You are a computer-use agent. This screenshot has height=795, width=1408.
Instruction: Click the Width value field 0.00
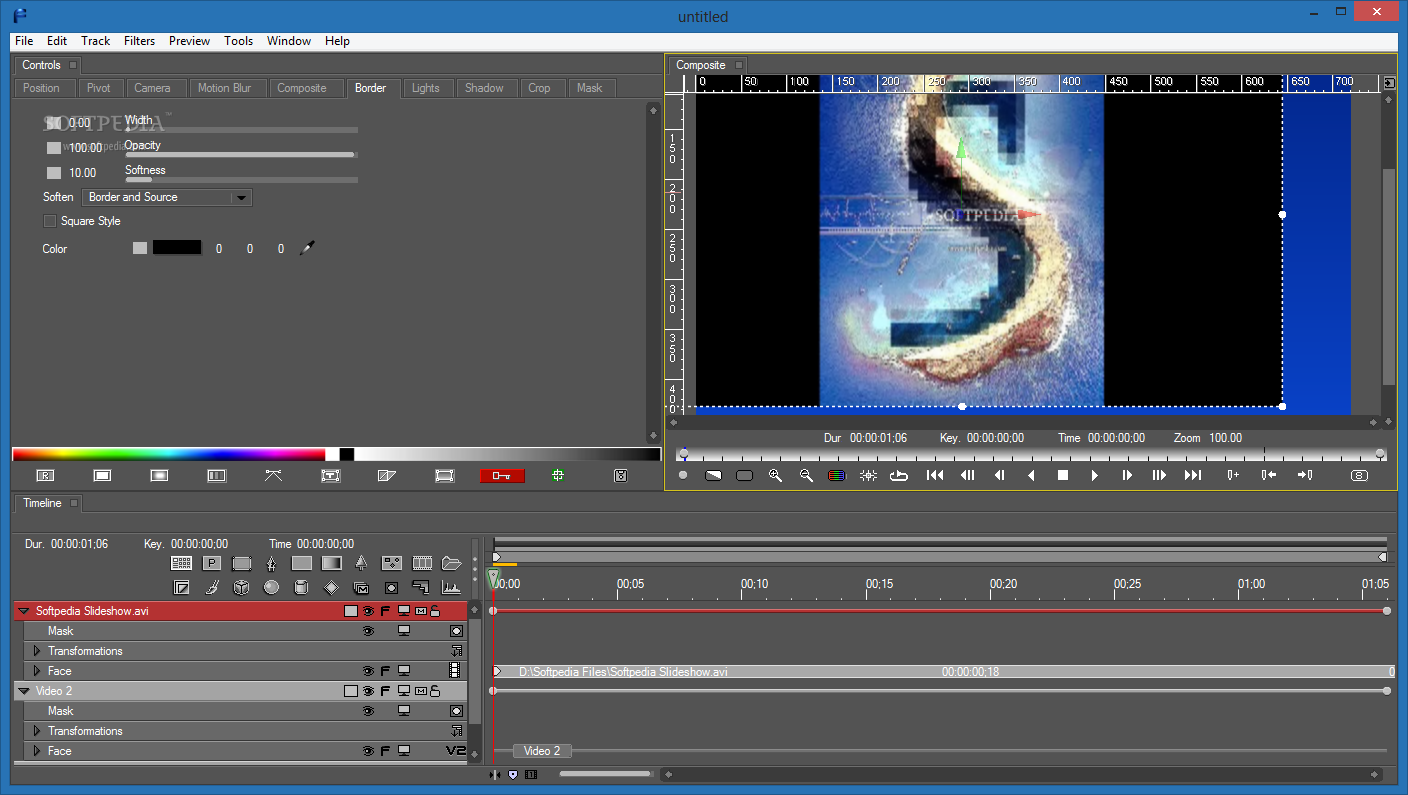[x=79, y=123]
